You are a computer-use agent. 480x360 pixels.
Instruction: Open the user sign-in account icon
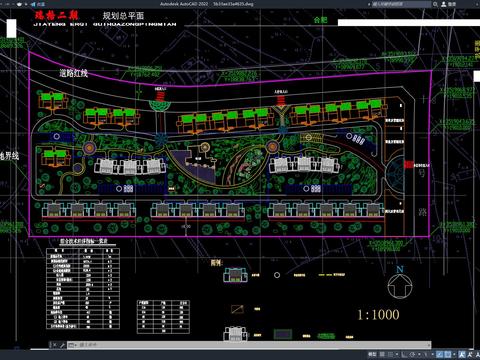(444, 4)
